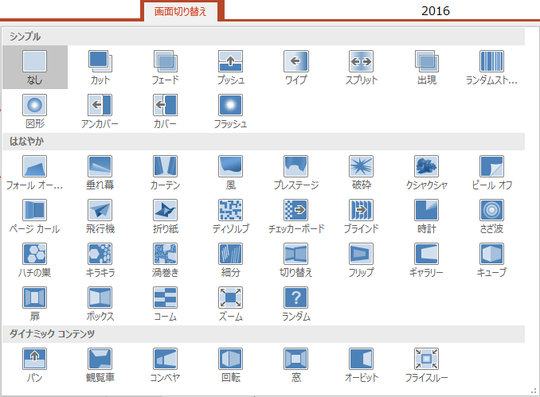This screenshot has height=397, width=540.
Task: Choose the 扉 transition
Action: [x=35, y=304]
